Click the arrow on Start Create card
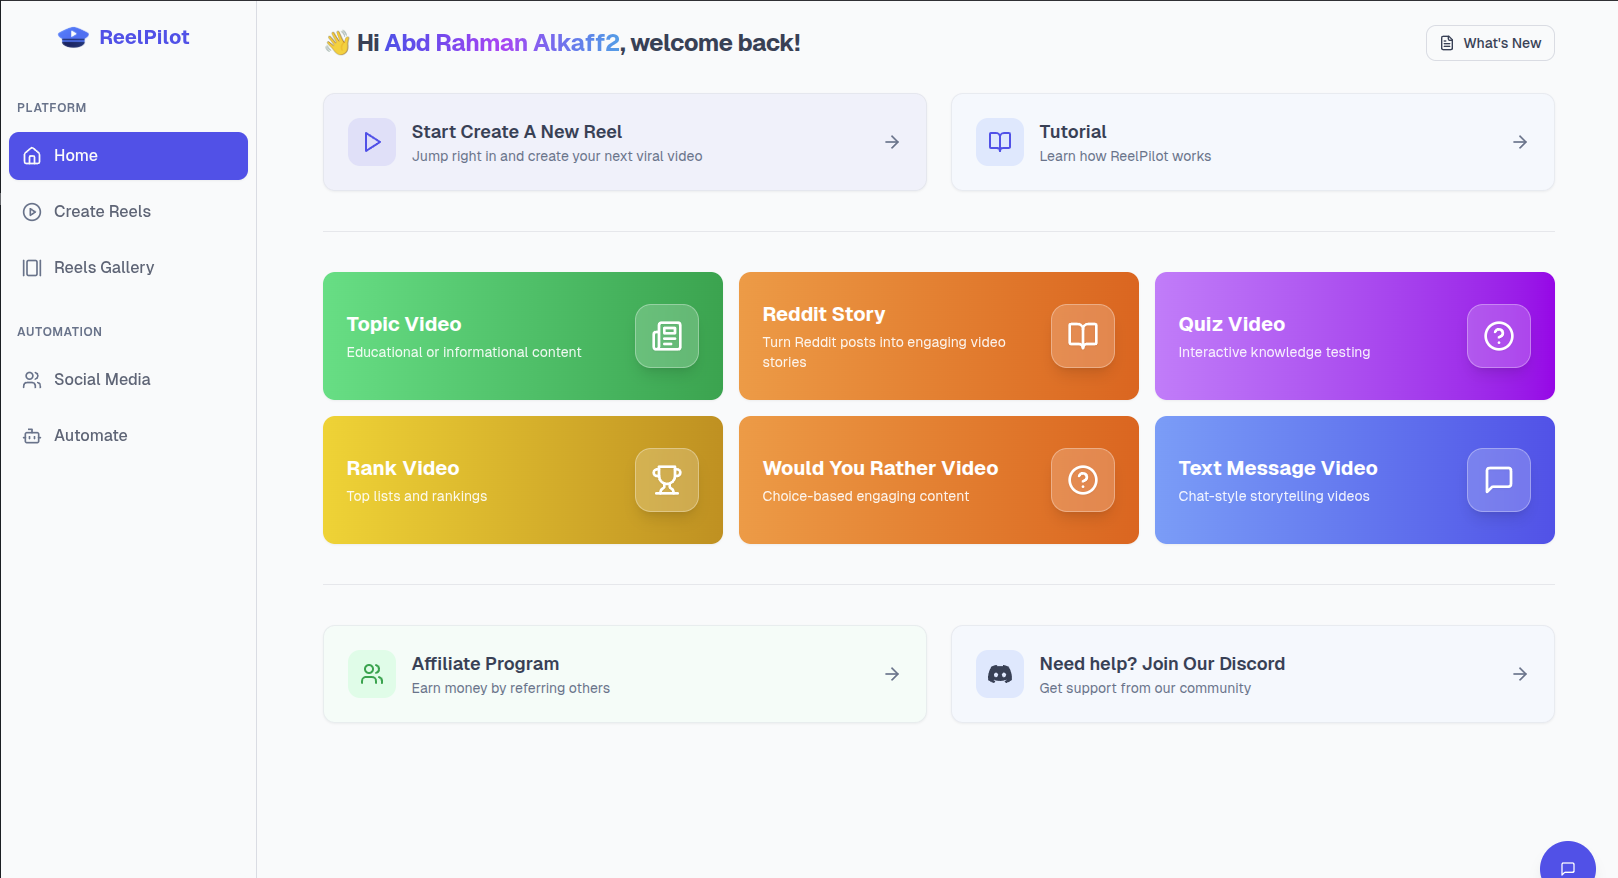The height and width of the screenshot is (878, 1618). point(892,142)
